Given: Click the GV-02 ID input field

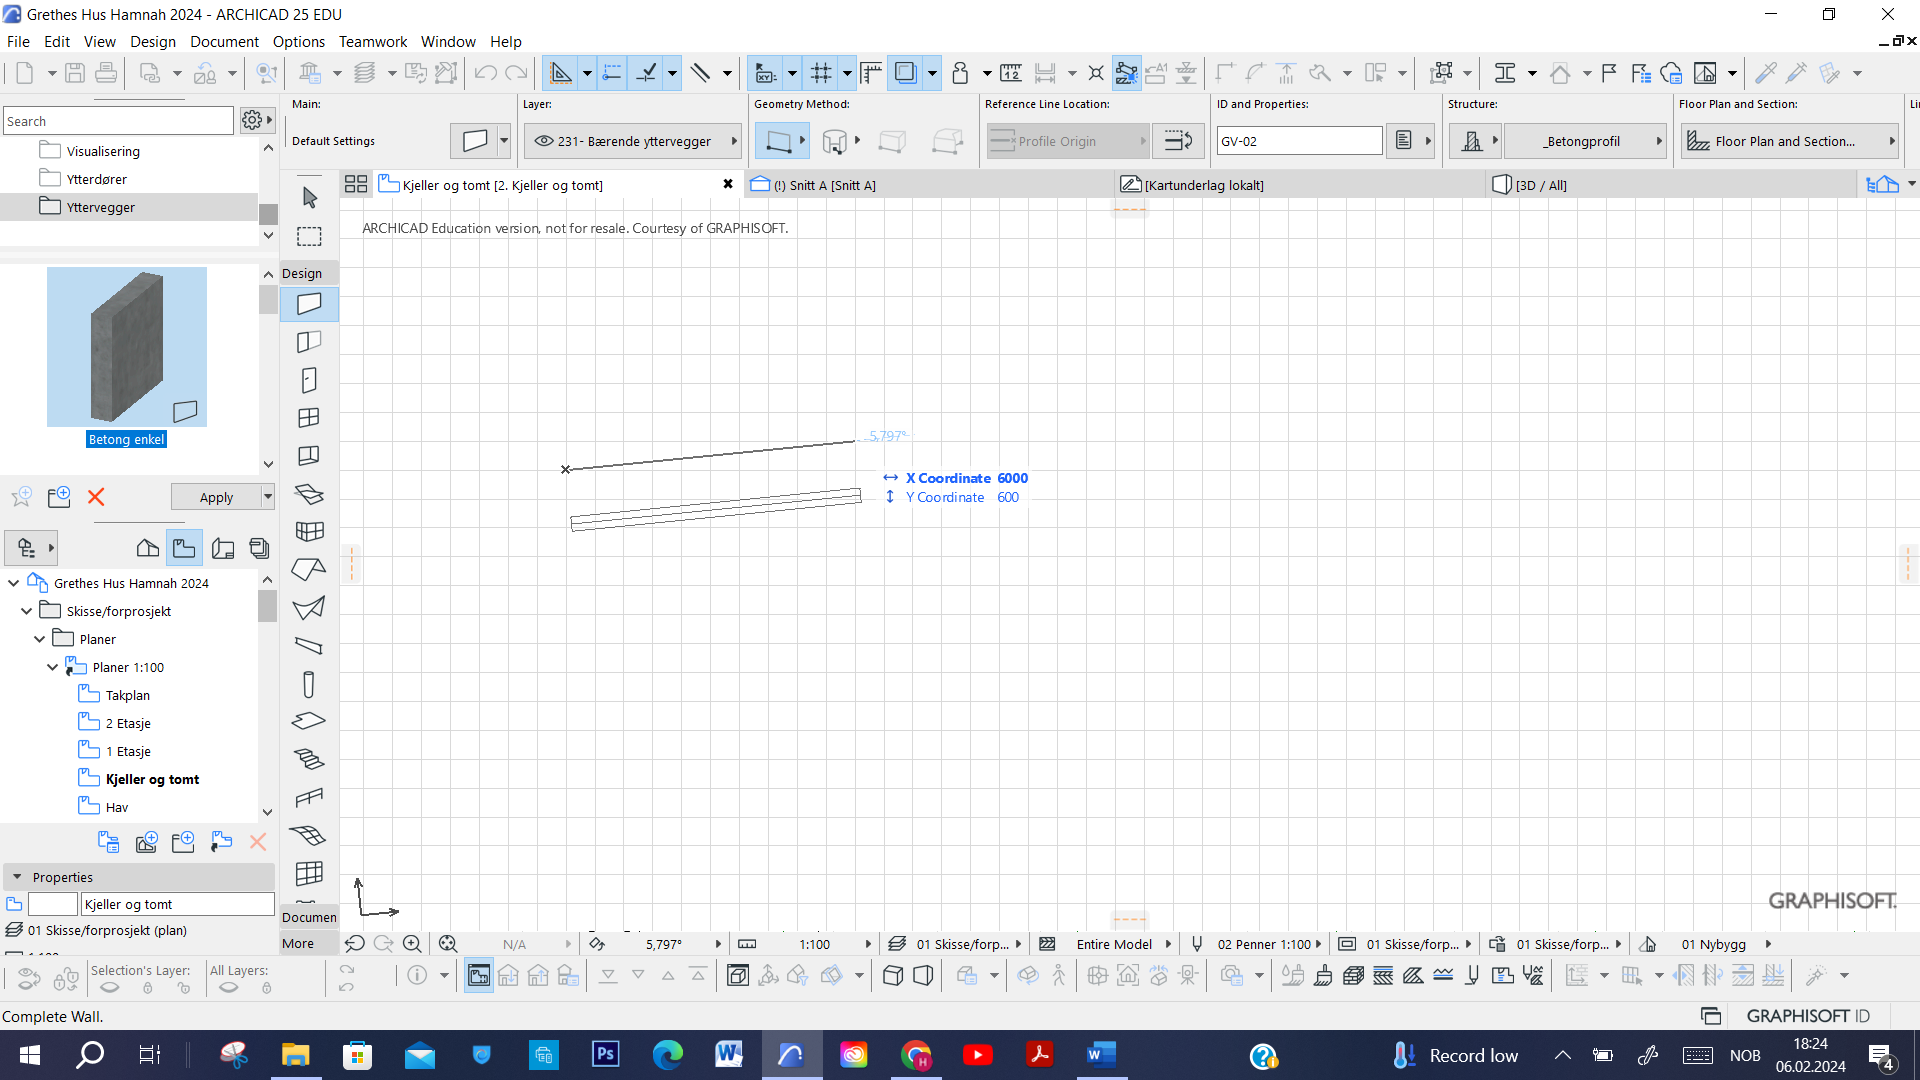Looking at the screenshot, I should click(1298, 141).
